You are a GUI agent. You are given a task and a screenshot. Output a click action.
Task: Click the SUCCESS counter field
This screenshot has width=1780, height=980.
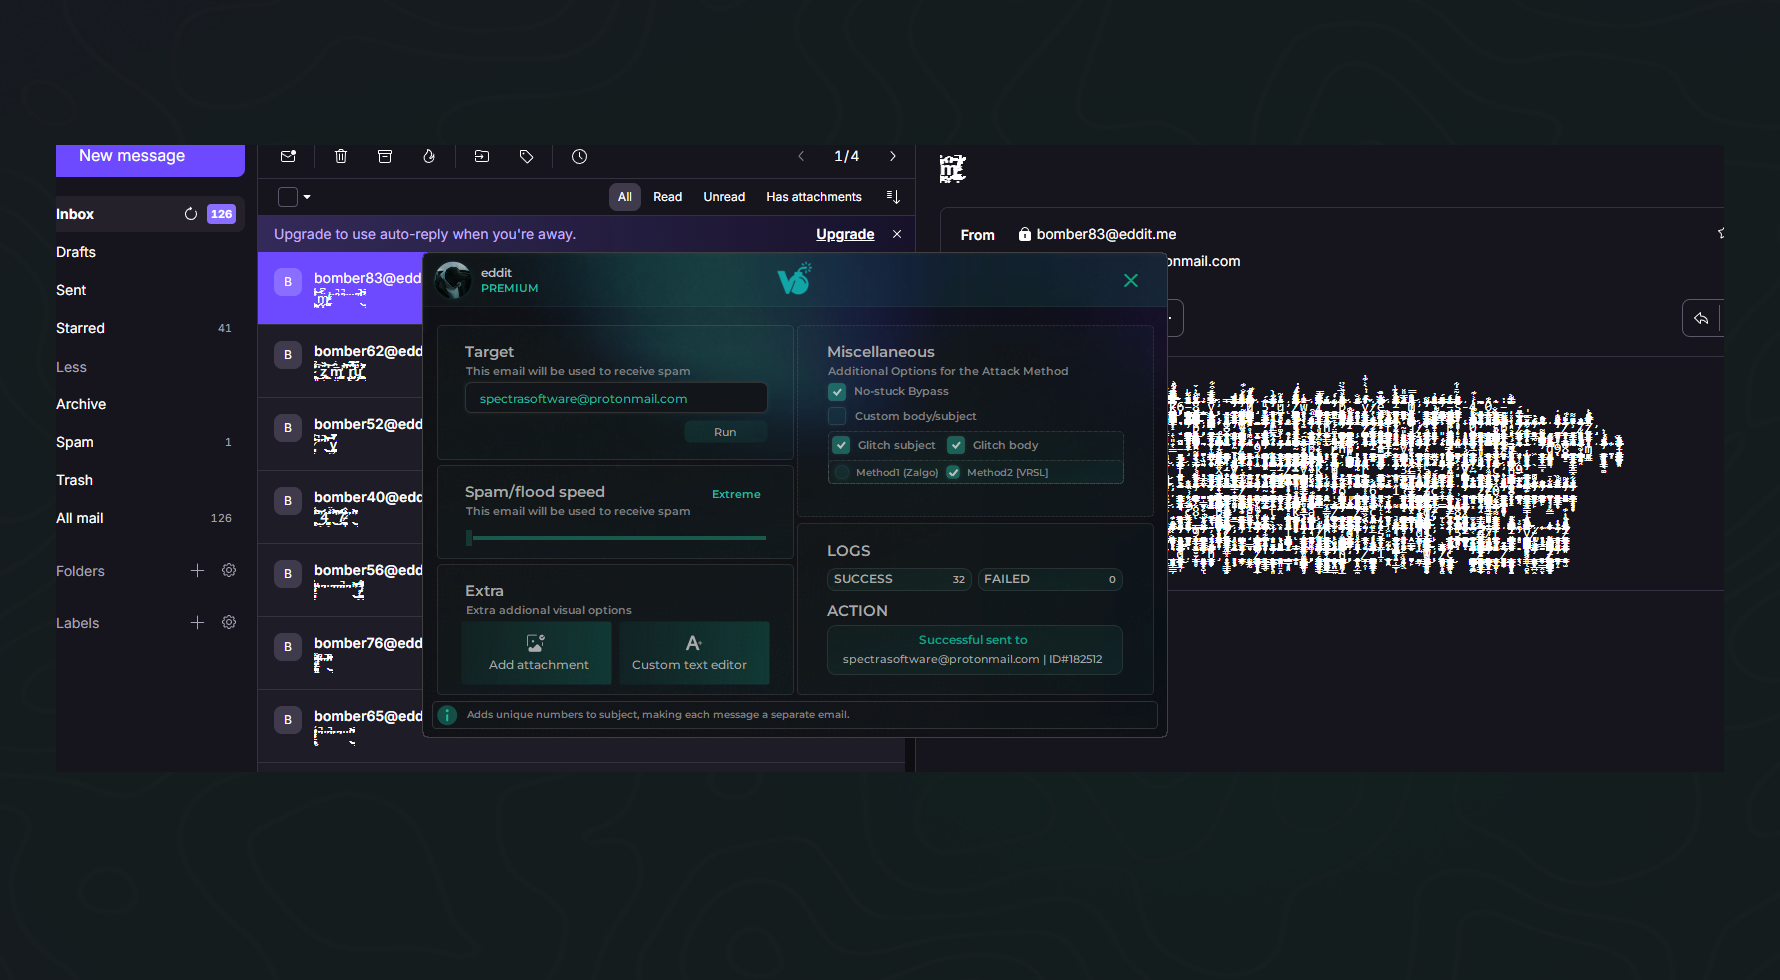tap(899, 579)
